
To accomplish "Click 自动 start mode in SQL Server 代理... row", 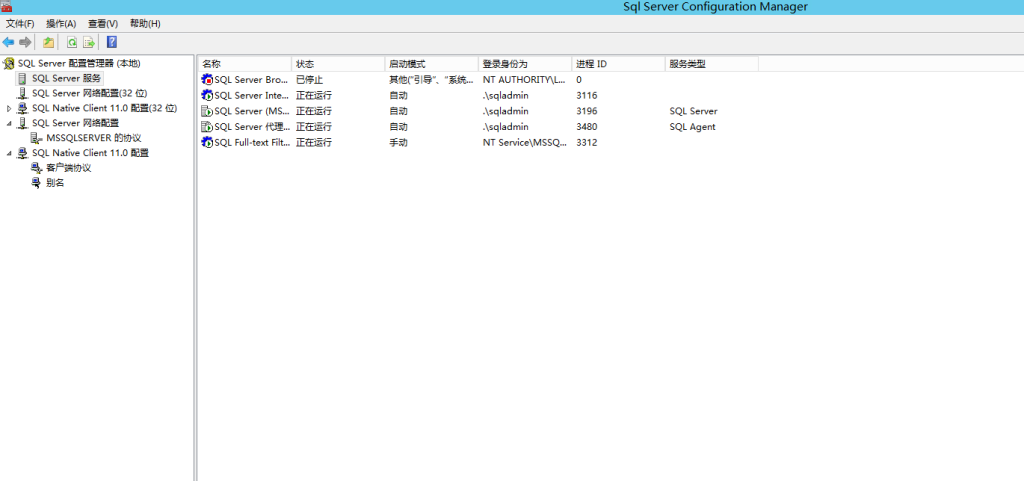I will click(x=398, y=127).
